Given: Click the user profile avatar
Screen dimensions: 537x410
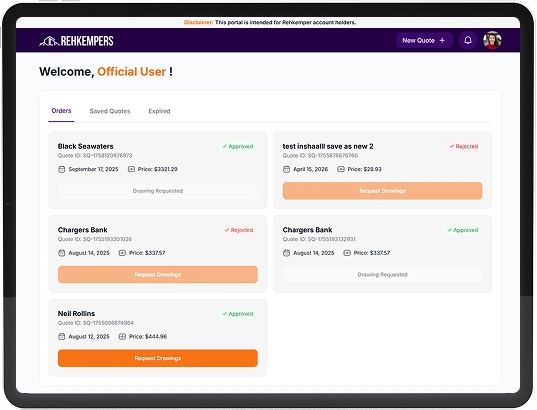Looking at the screenshot, I should pyautogui.click(x=492, y=40).
